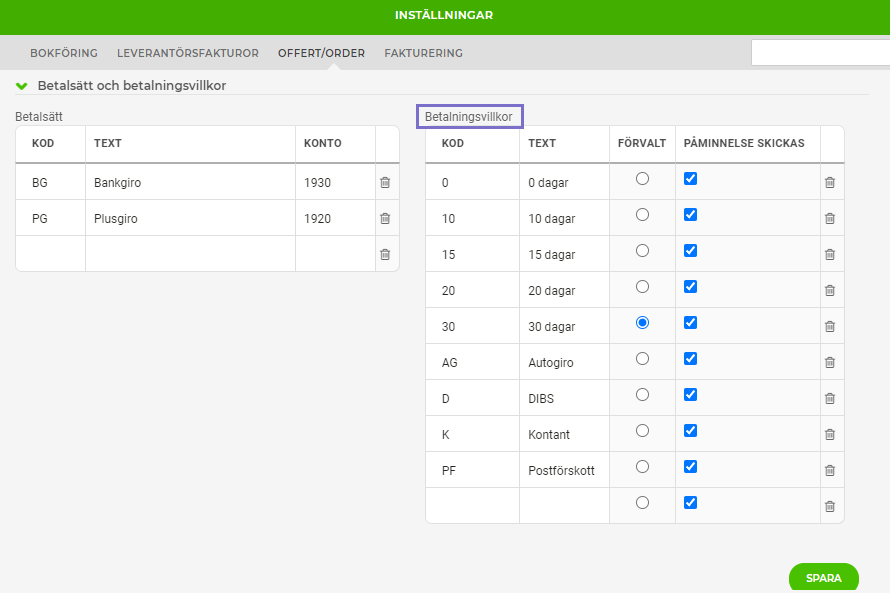Collapse Betalsätt och betalningsvillkor section
Image resolution: width=890 pixels, height=593 pixels.
pyautogui.click(x=22, y=86)
